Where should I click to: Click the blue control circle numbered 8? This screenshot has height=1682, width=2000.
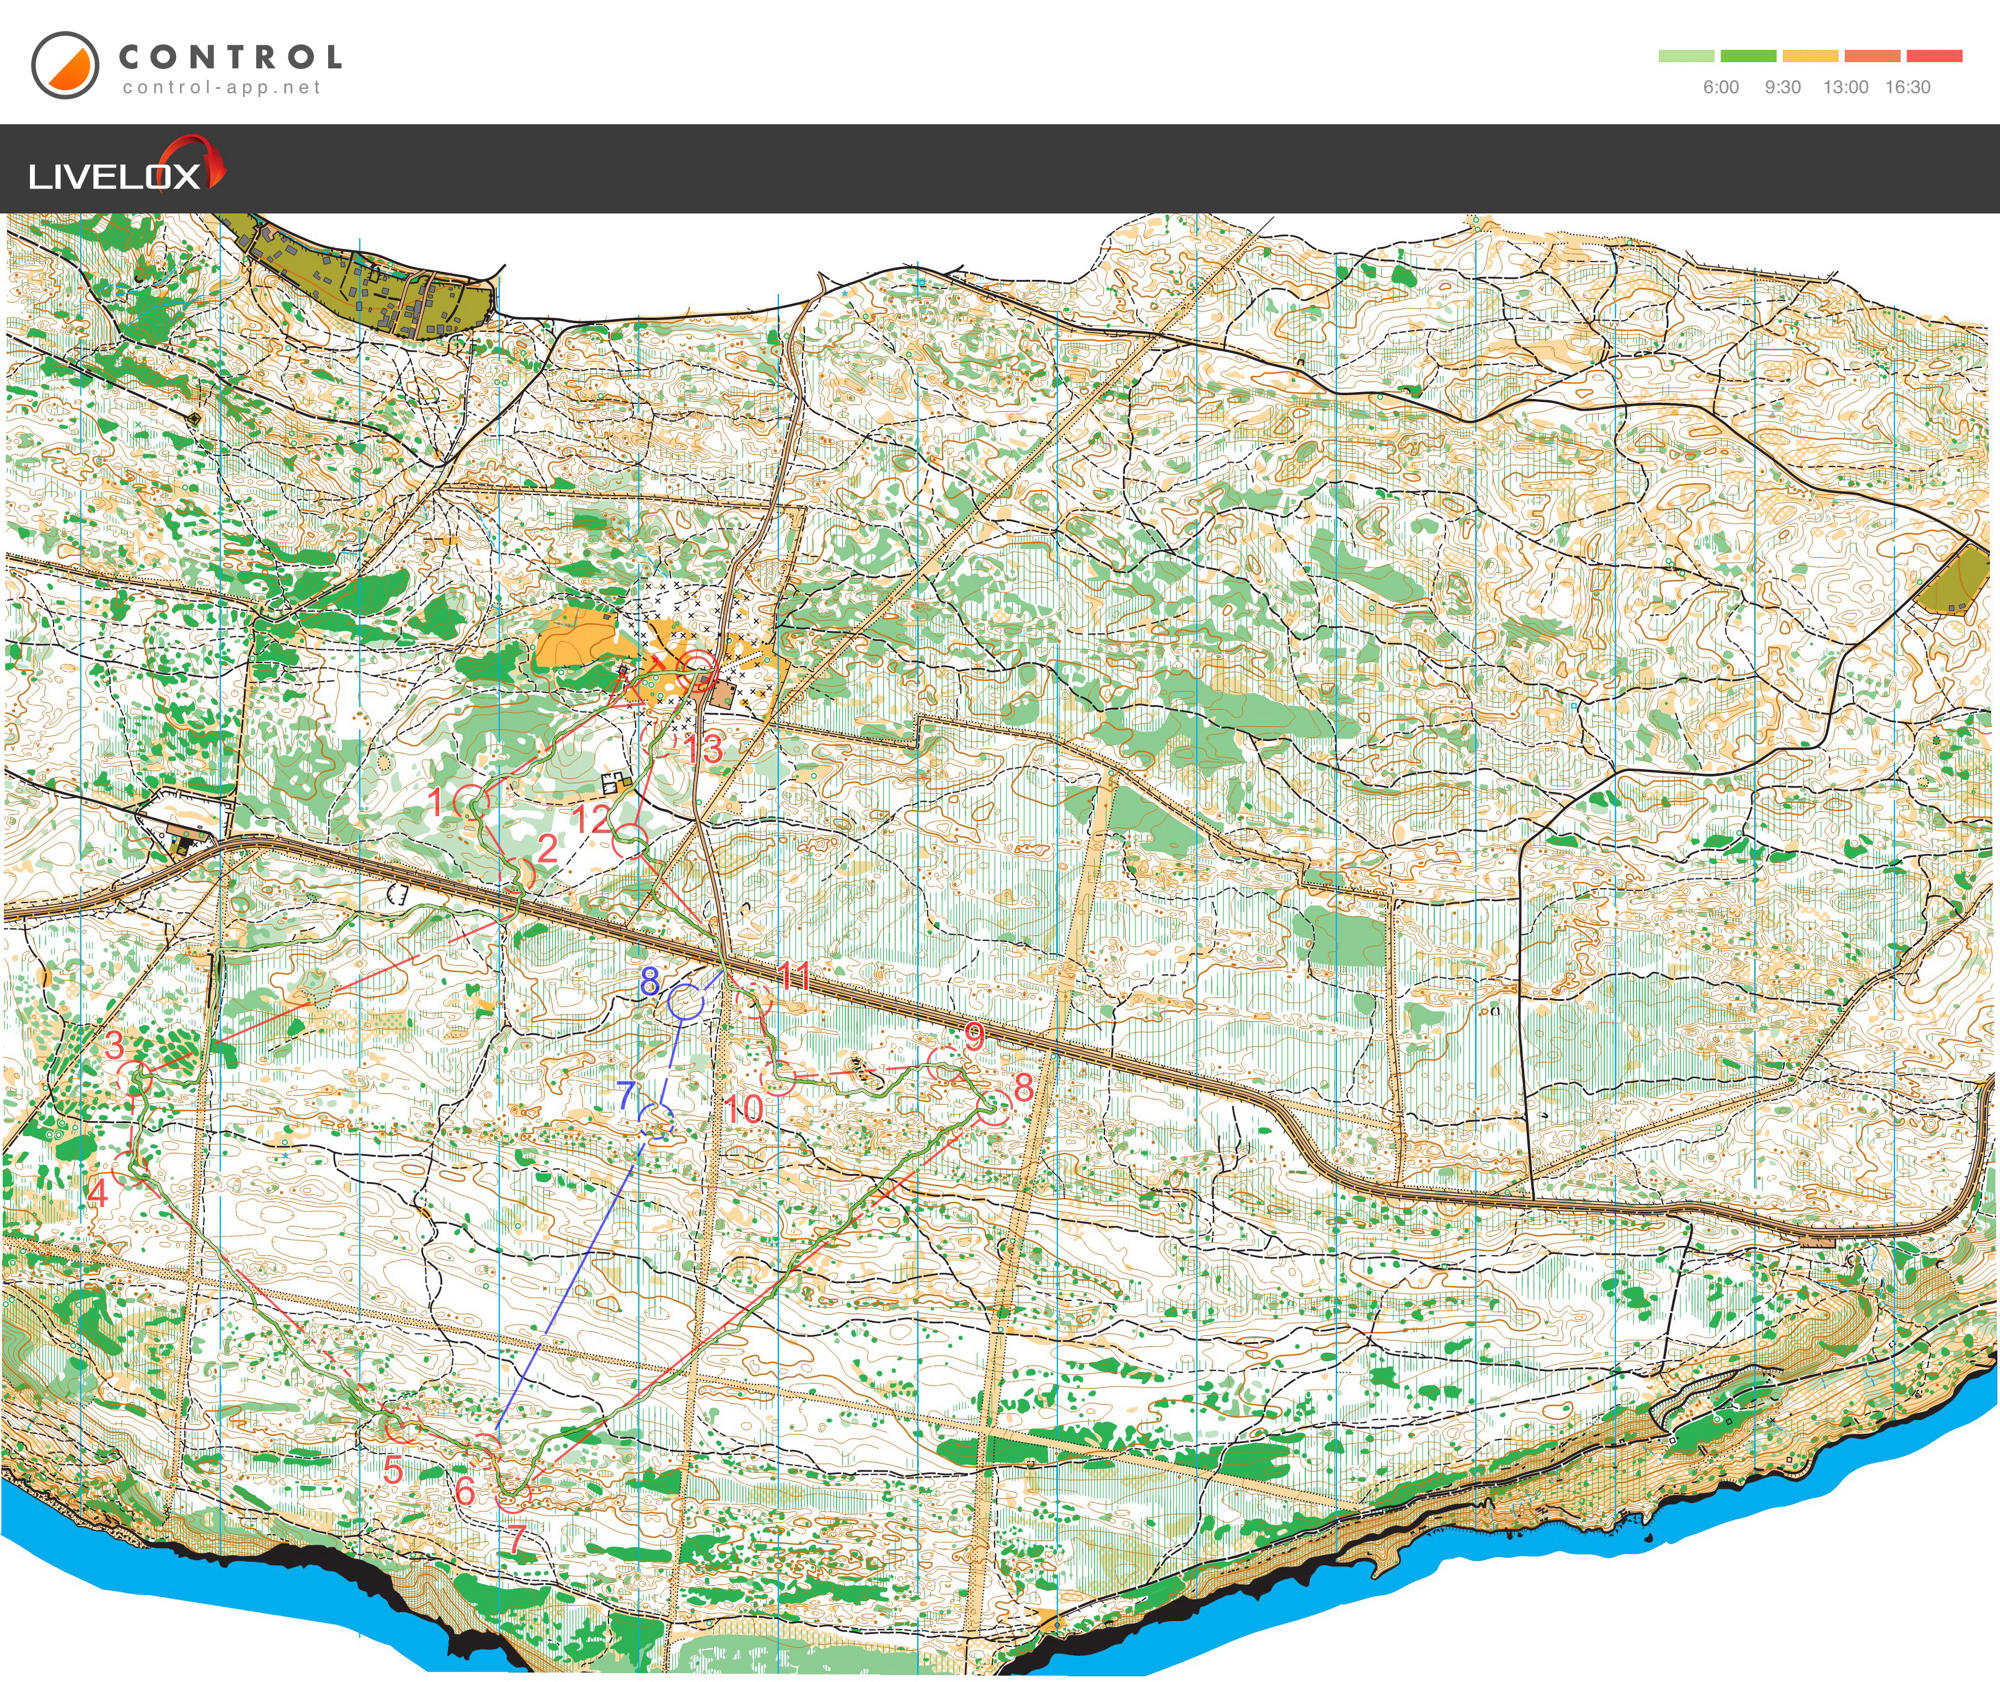685,1001
